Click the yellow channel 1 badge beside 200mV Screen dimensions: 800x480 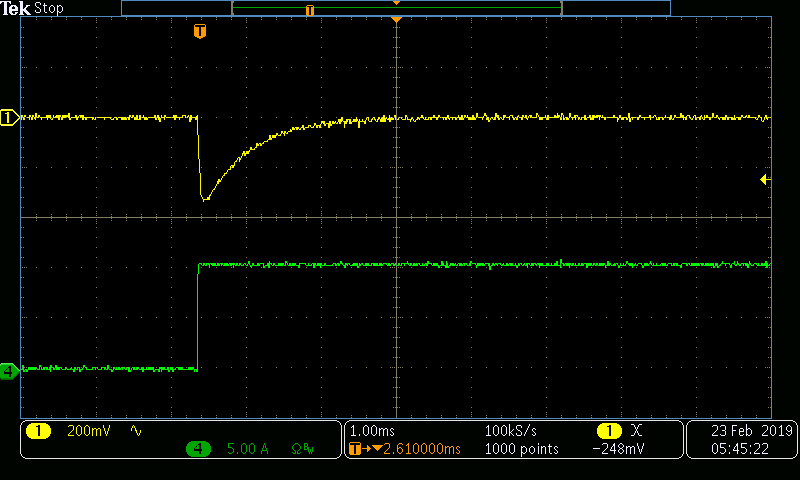tap(38, 431)
